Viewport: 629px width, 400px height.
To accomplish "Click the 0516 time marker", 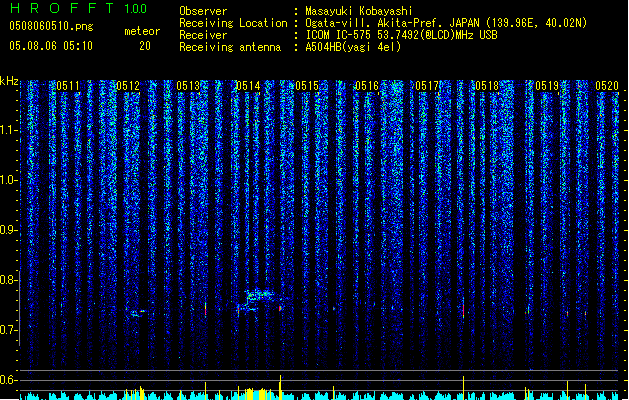I will (367, 86).
